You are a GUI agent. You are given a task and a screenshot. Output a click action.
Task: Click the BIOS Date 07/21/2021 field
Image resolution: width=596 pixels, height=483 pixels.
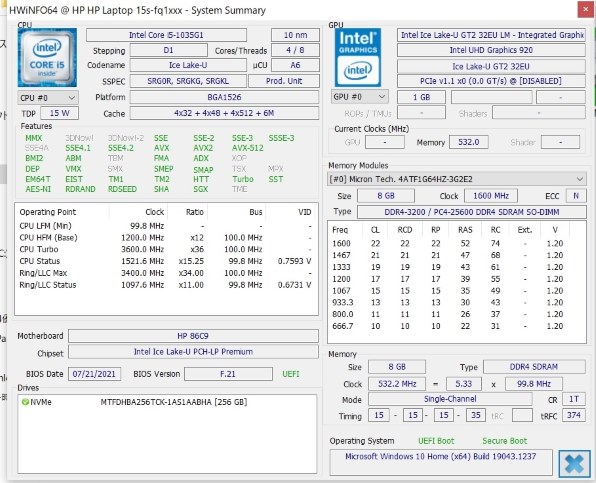(x=94, y=374)
